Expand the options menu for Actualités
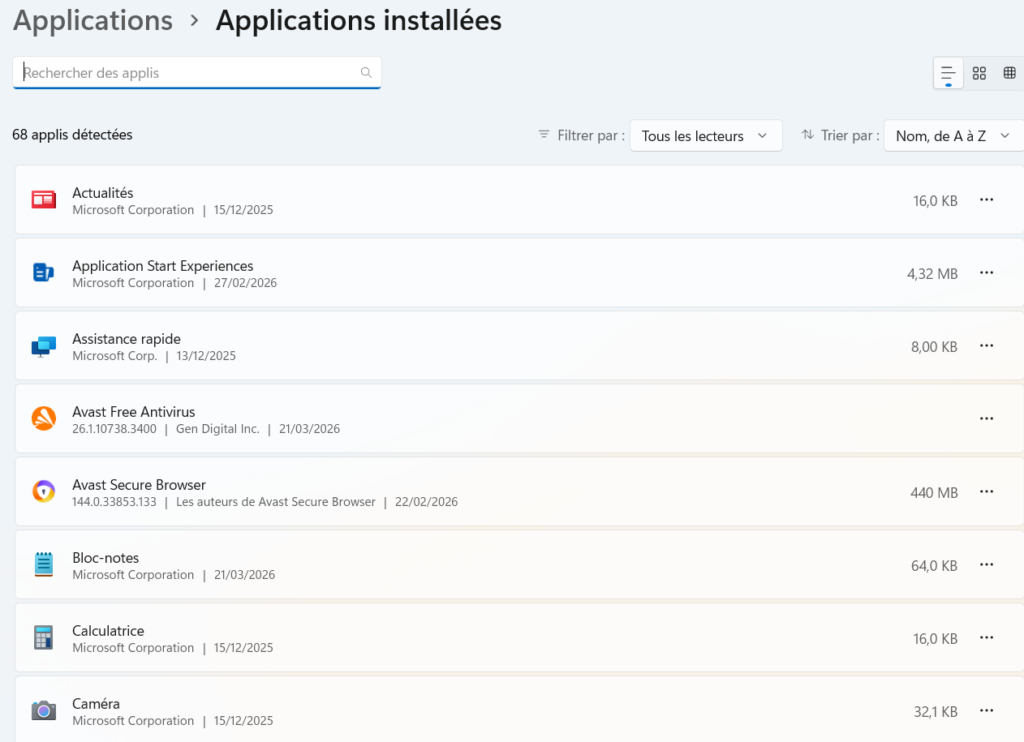 (987, 200)
